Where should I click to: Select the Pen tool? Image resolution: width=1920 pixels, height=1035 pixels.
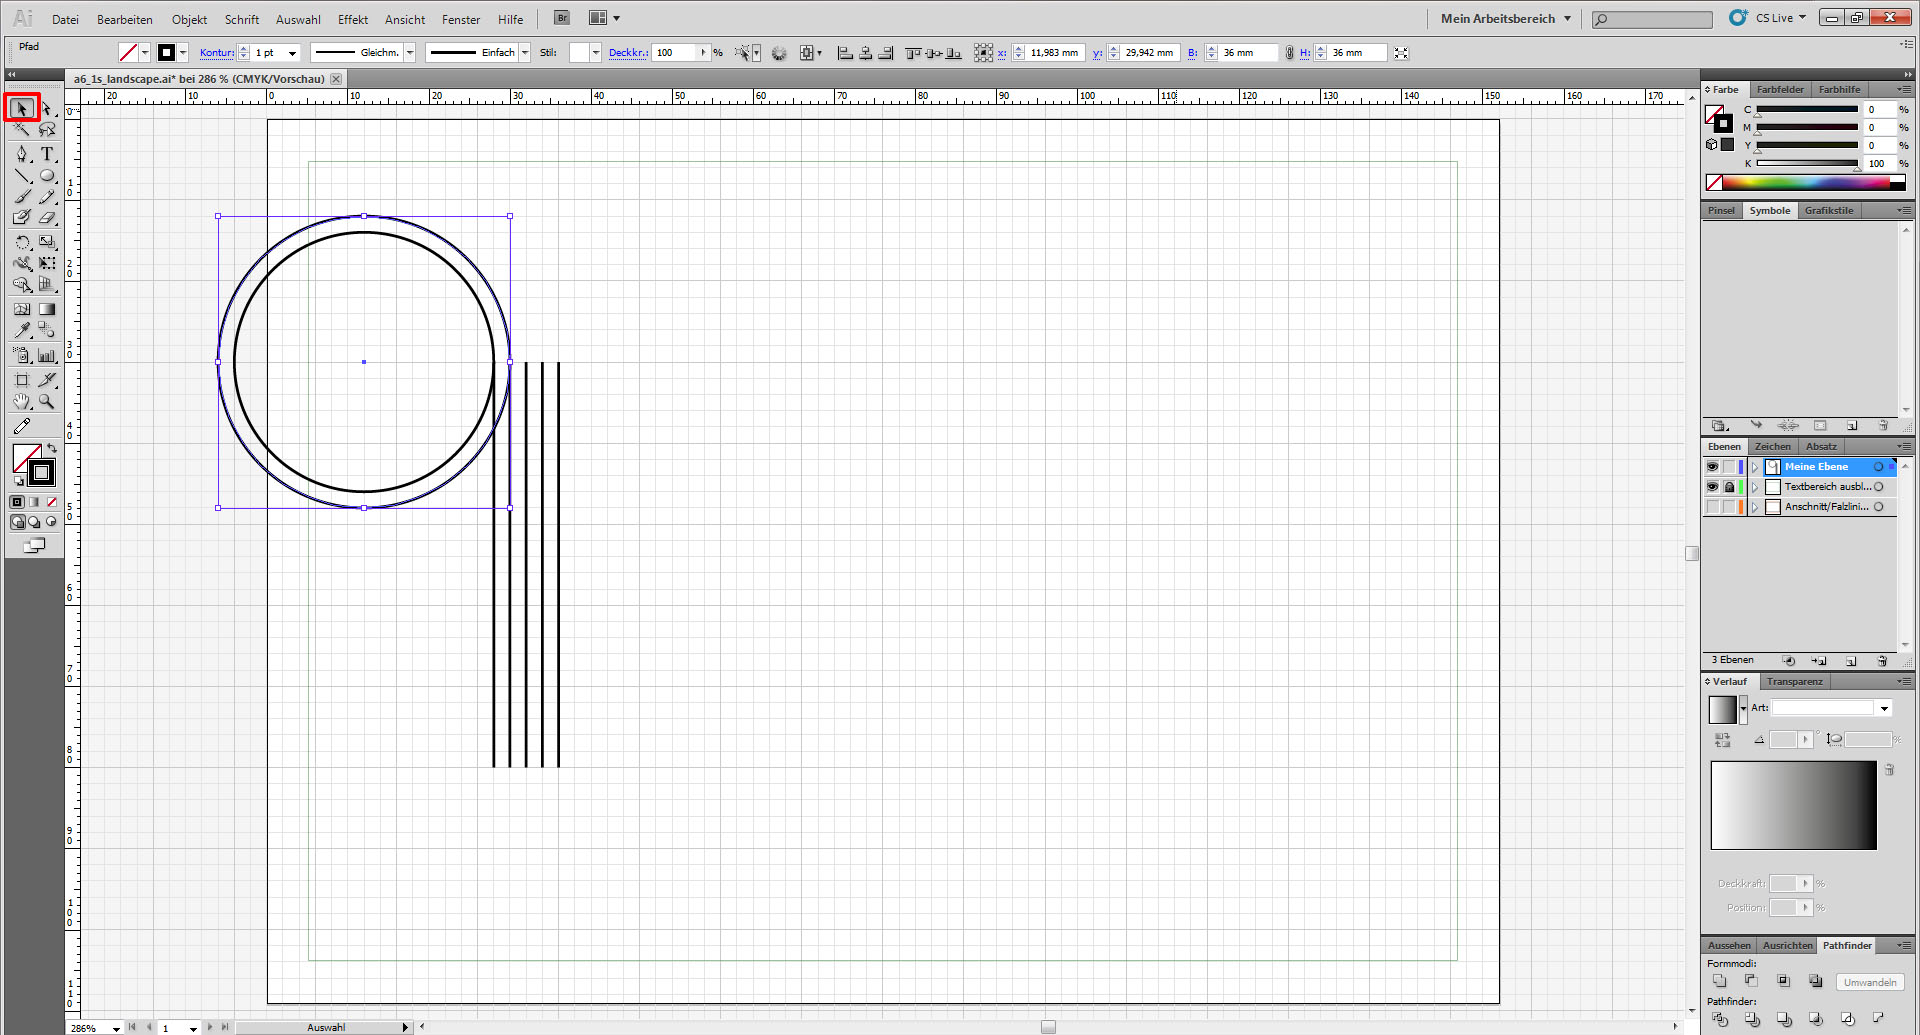(x=22, y=154)
